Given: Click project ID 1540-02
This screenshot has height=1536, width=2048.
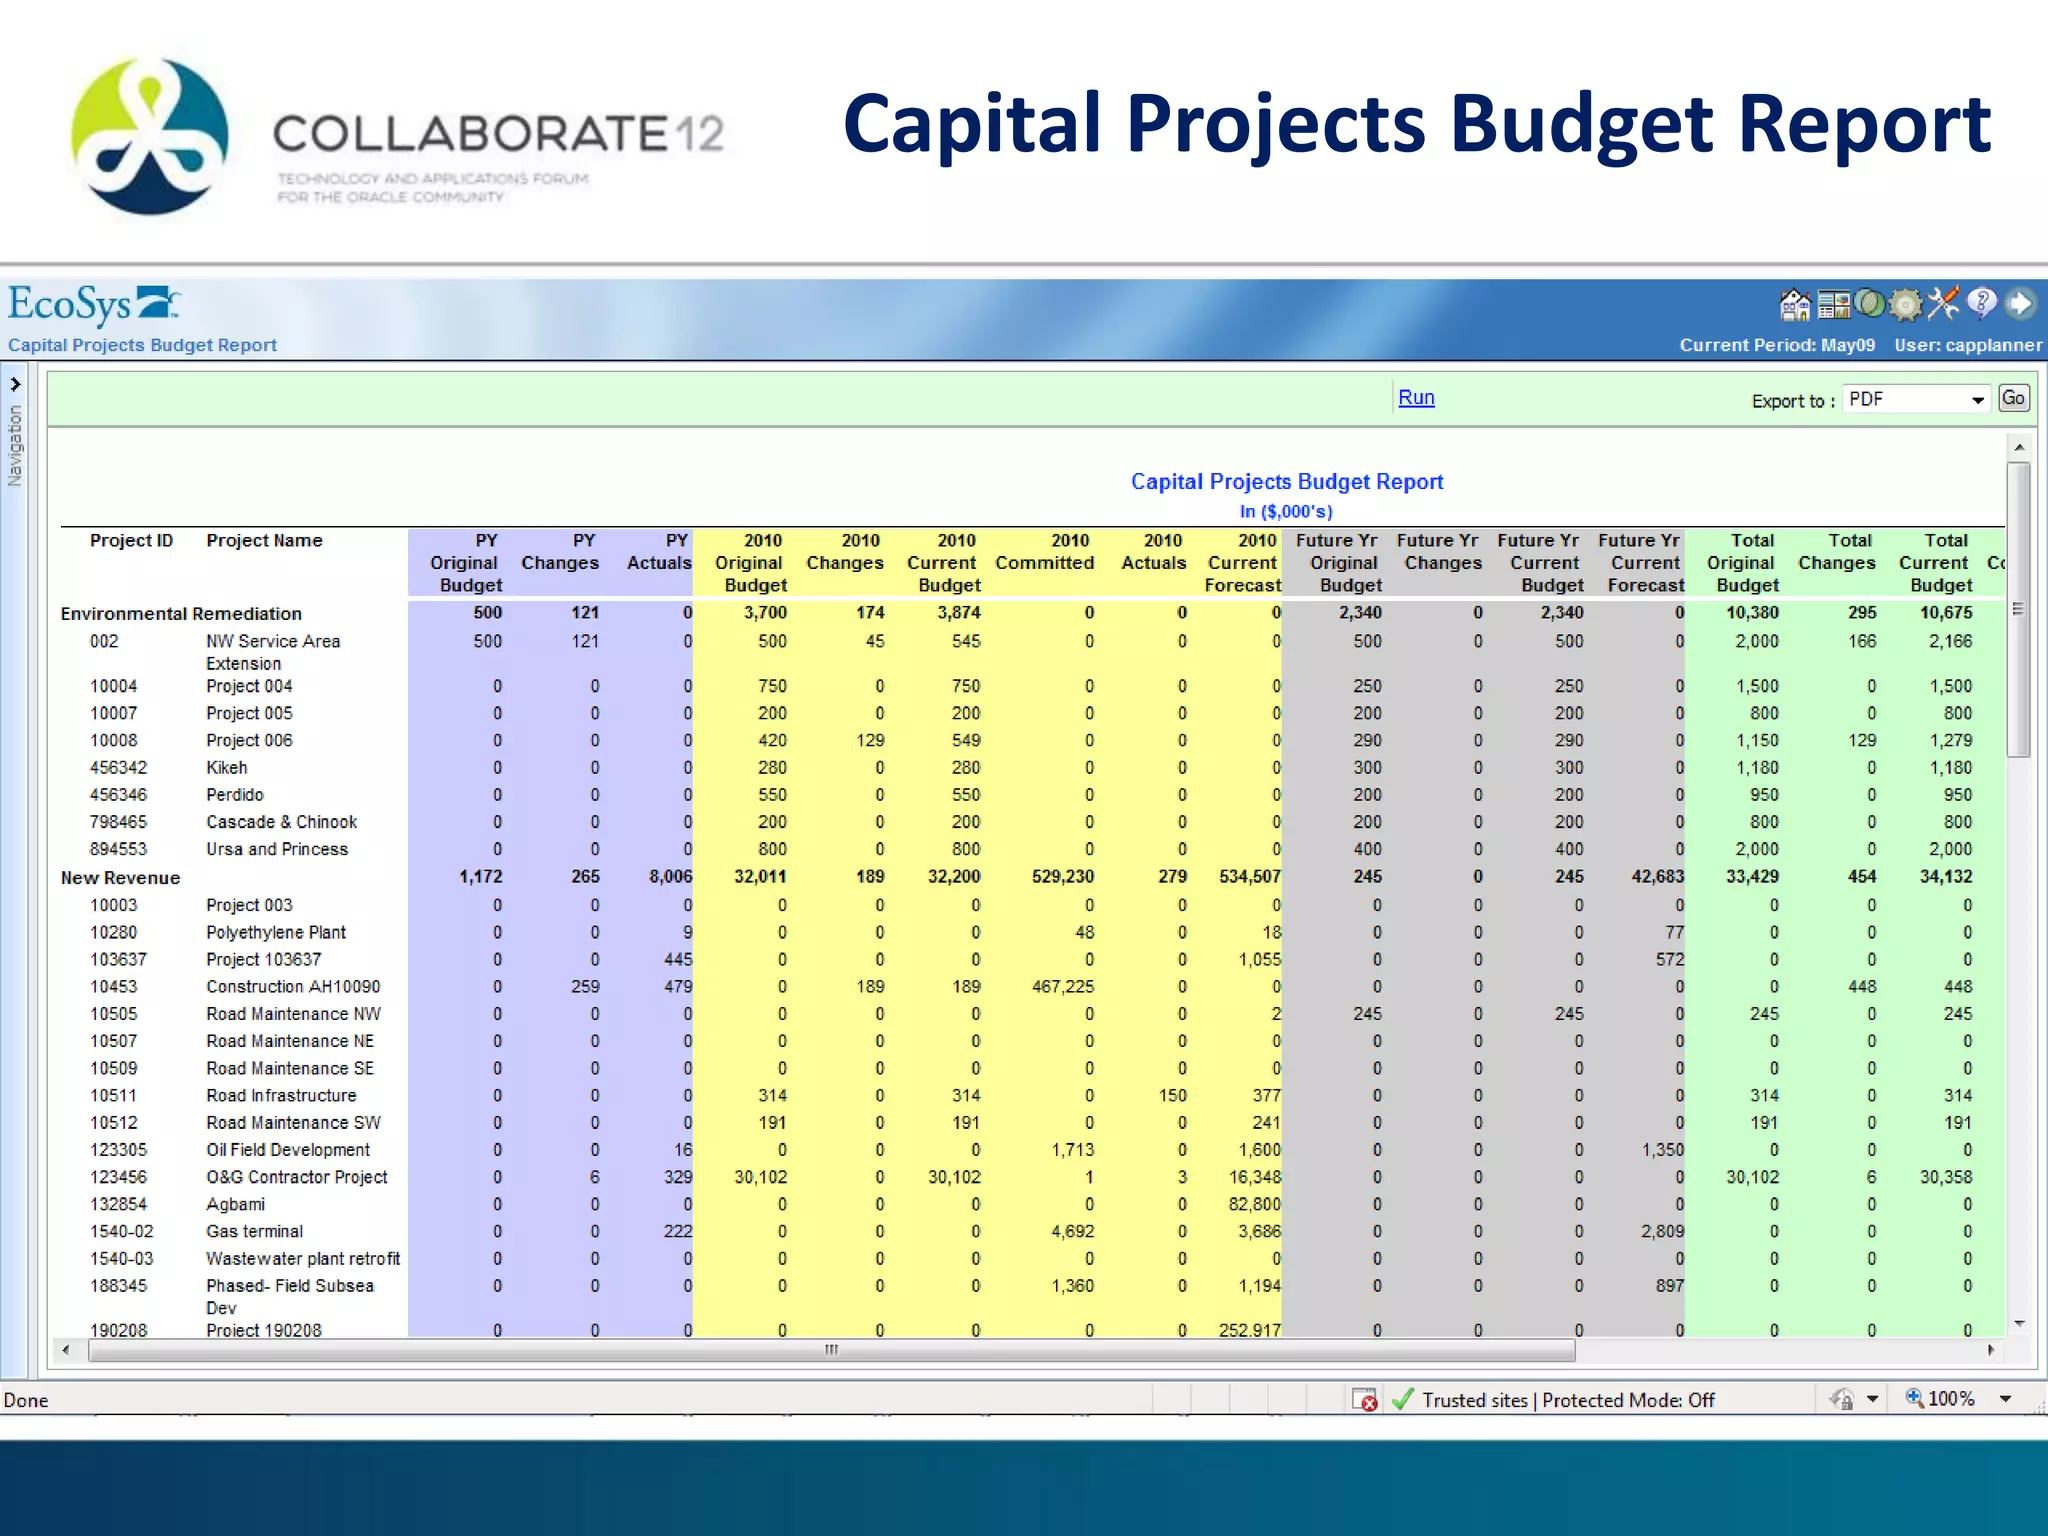Looking at the screenshot, I should click(x=121, y=1232).
